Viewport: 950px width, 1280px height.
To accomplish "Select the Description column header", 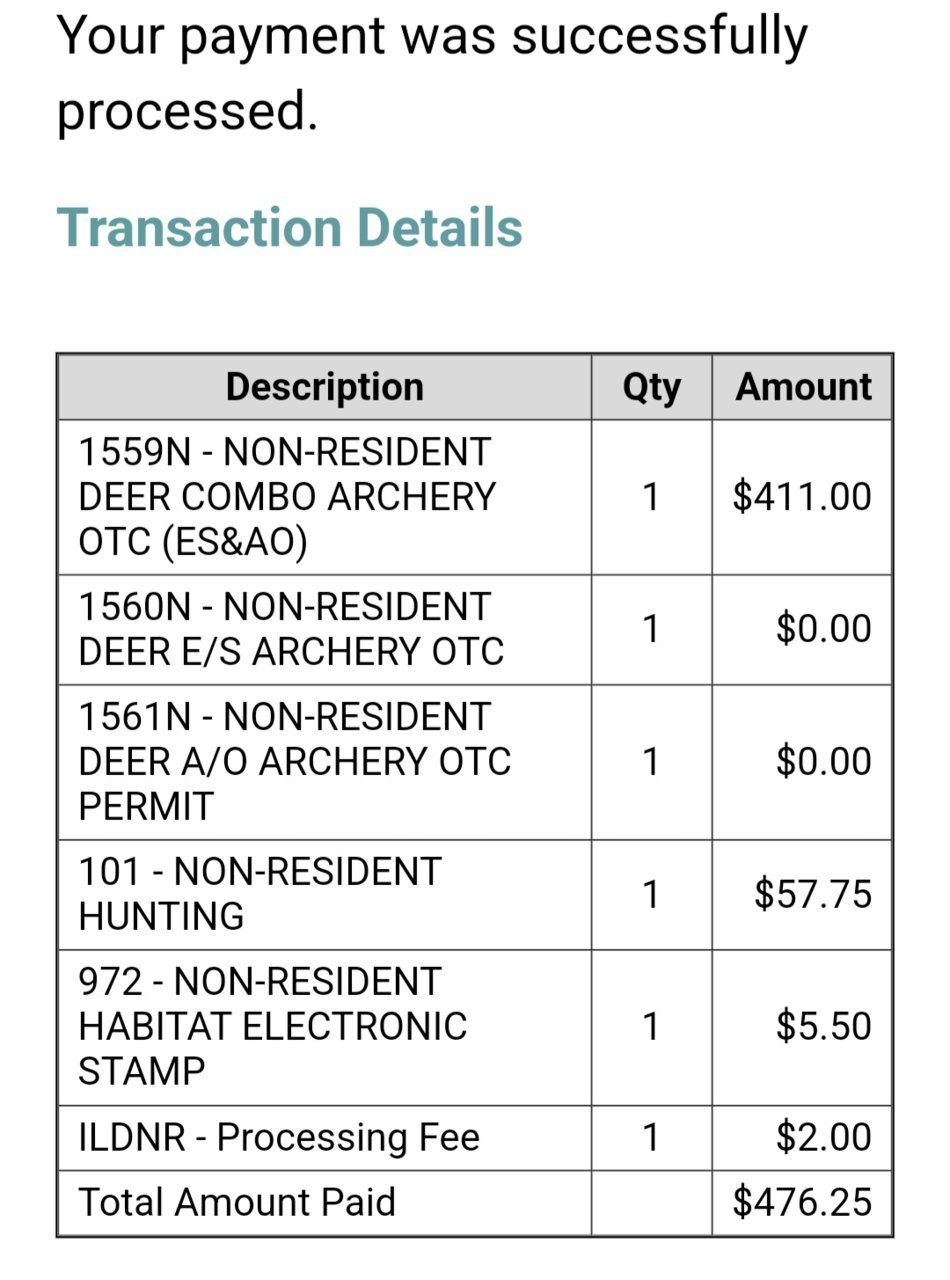I will (x=324, y=387).
